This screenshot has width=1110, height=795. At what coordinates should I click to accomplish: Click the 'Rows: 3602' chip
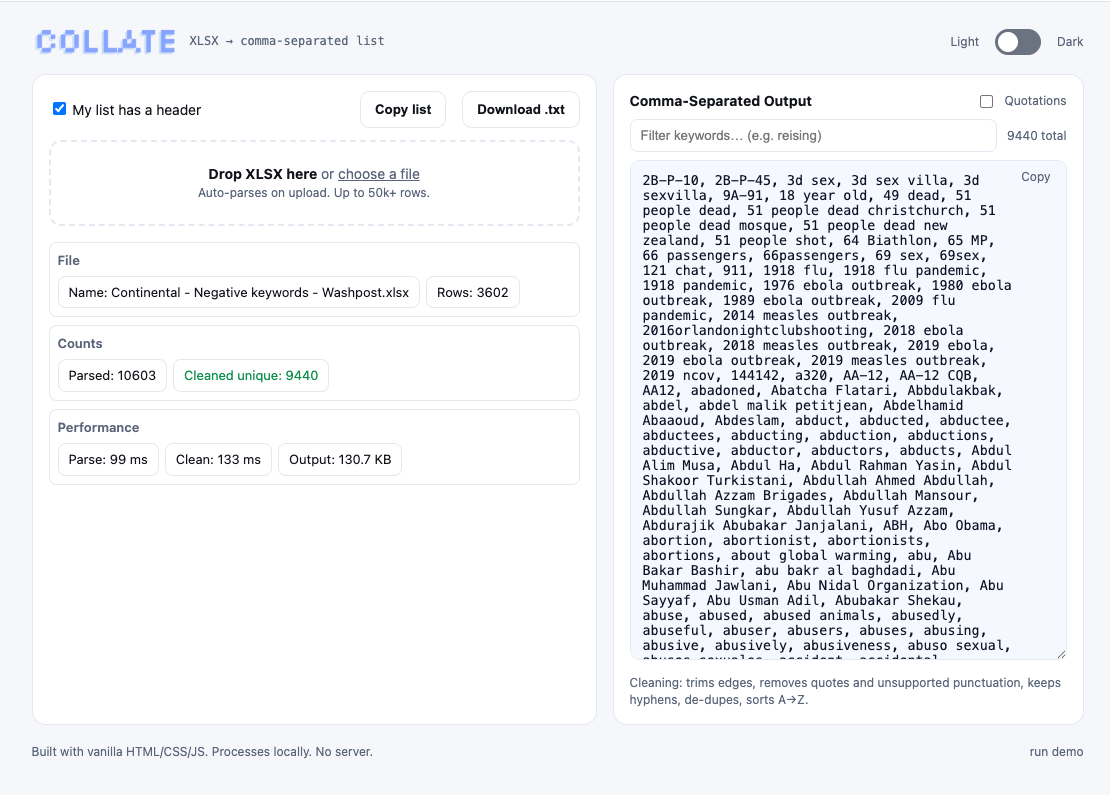[x=472, y=293]
